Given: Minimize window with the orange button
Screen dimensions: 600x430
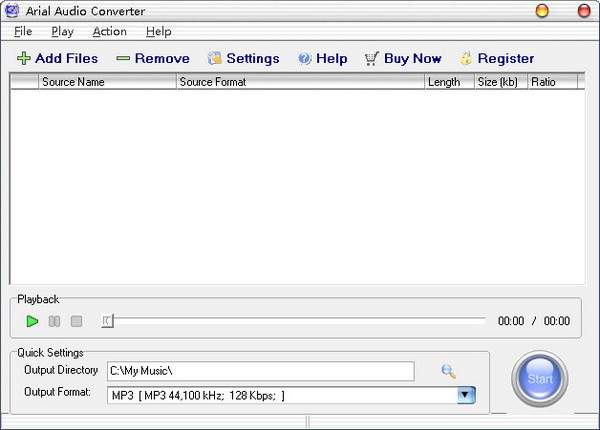Looking at the screenshot, I should [x=542, y=11].
